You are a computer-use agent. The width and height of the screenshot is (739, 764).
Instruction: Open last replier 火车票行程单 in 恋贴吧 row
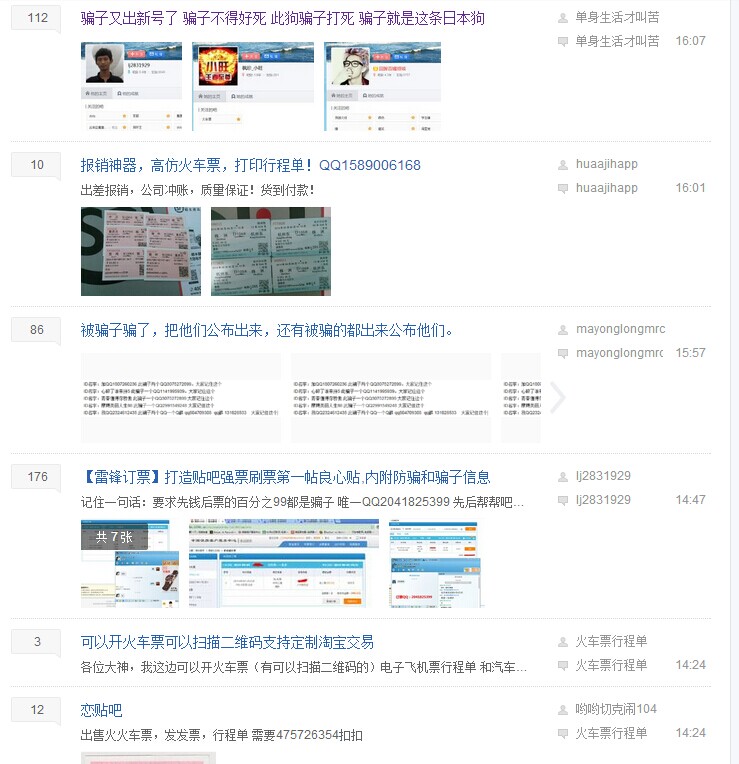[x=611, y=733]
